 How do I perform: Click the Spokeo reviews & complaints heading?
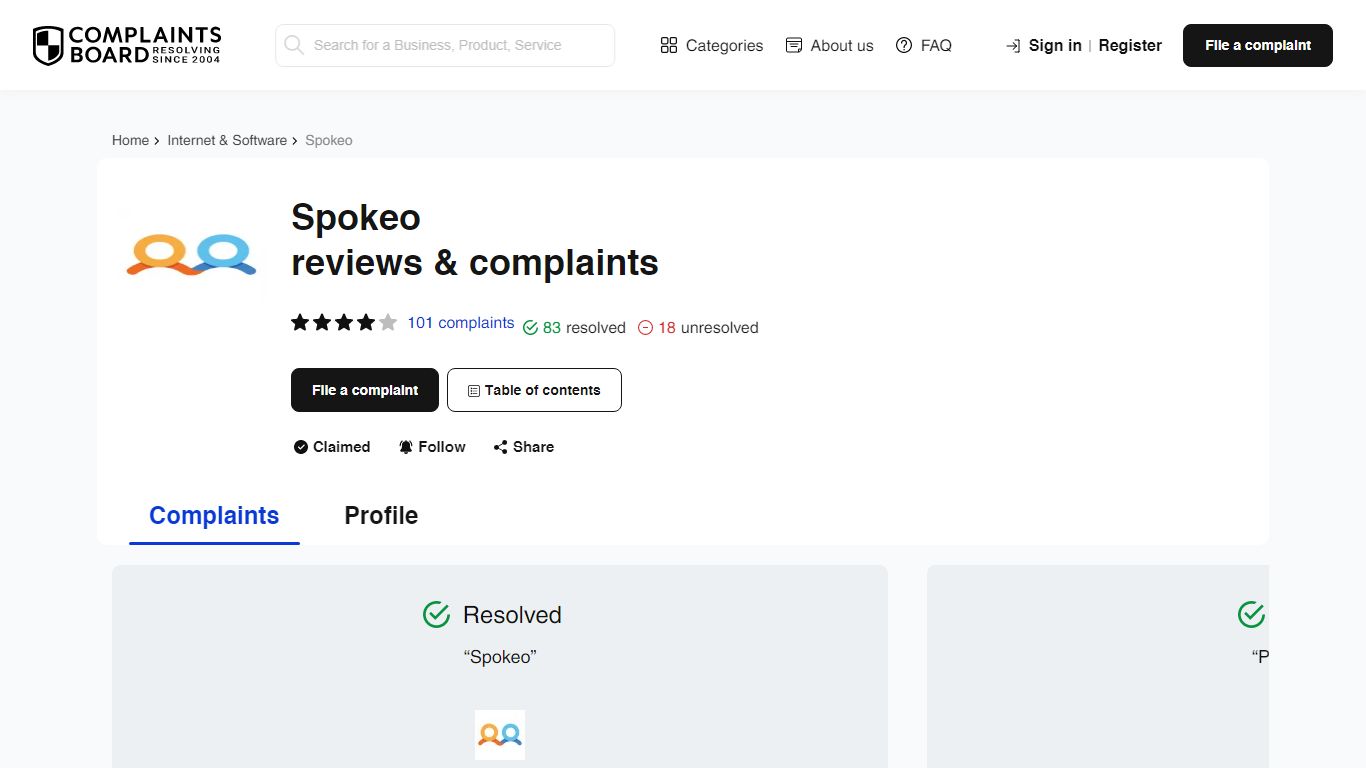pyautogui.click(x=475, y=240)
